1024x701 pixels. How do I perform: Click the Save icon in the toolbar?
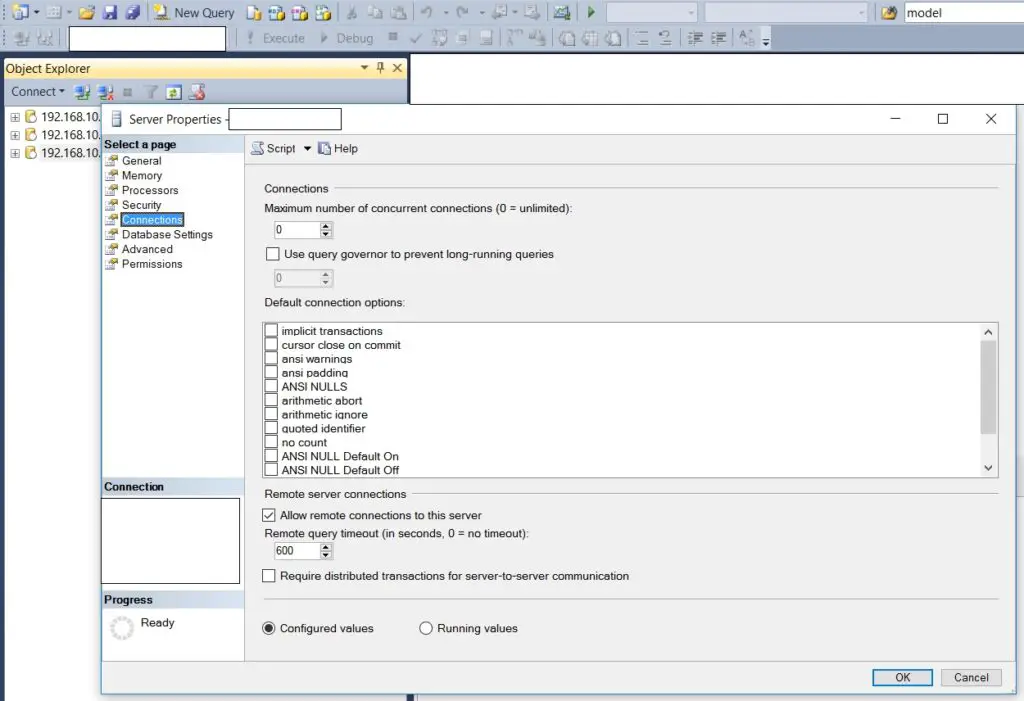[110, 13]
